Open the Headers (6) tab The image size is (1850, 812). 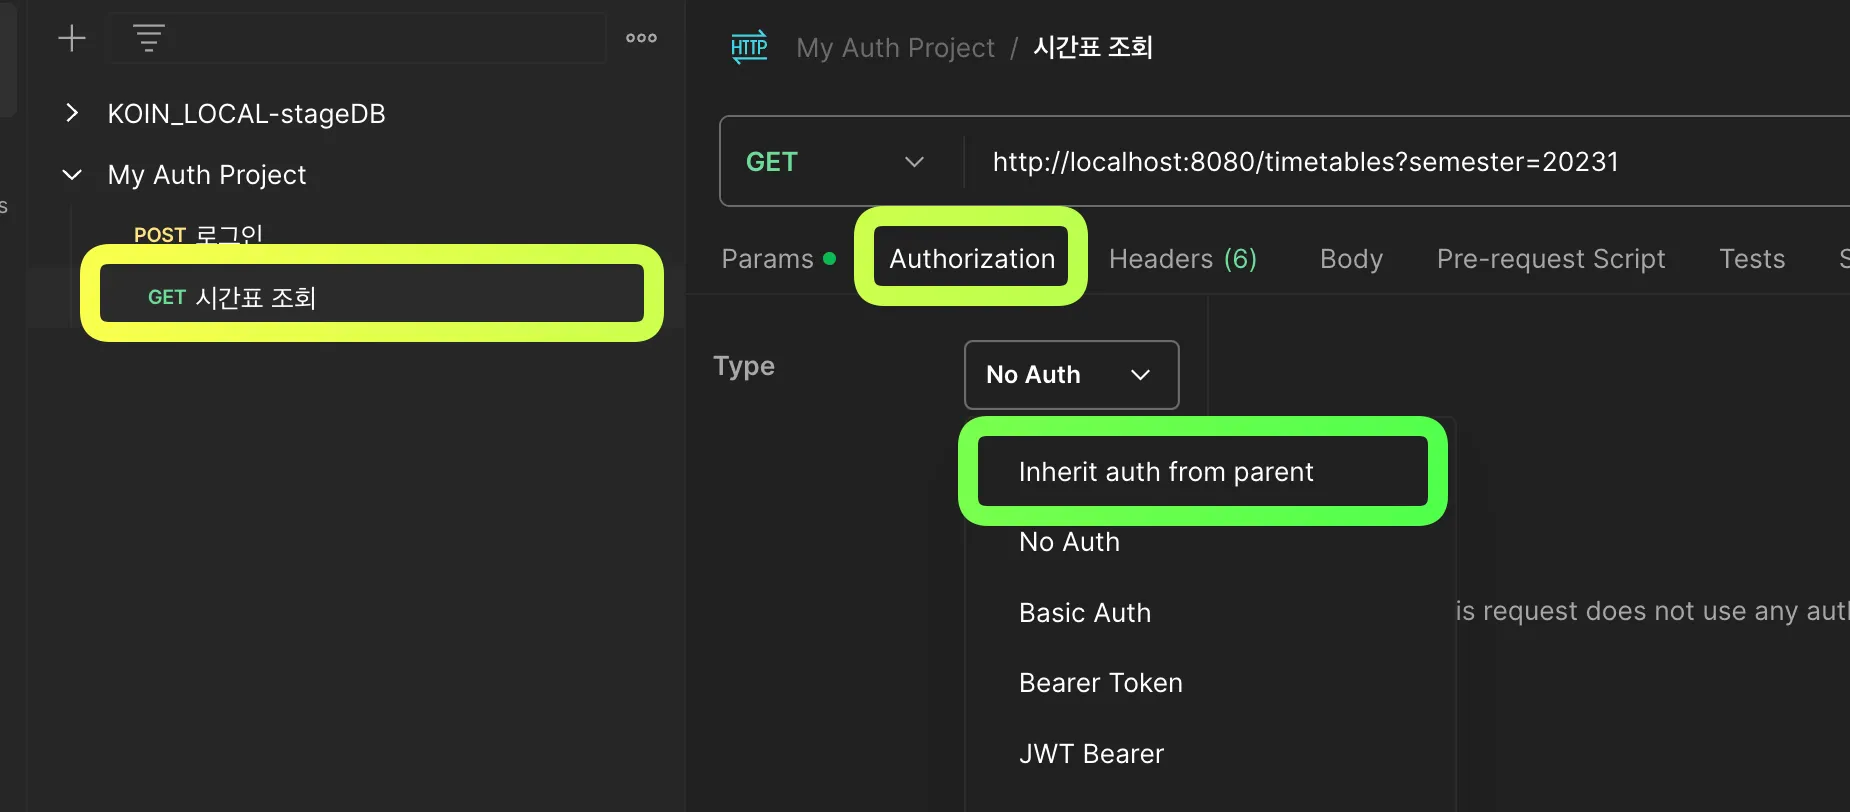1182,259
